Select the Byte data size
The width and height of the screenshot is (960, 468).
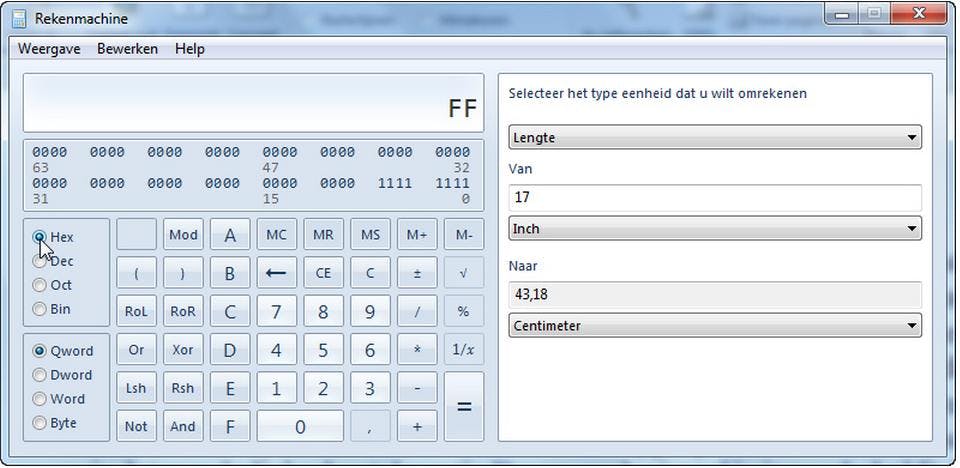(x=40, y=423)
